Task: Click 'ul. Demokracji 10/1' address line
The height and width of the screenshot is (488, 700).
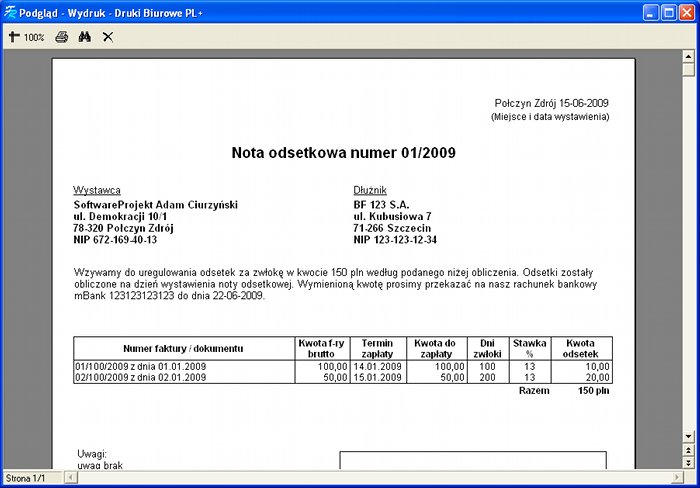Action: [121, 217]
